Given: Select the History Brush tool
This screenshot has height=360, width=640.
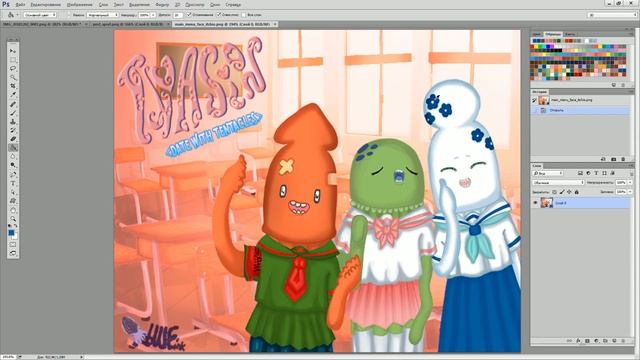Looking at the screenshot, I should pyautogui.click(x=13, y=130).
